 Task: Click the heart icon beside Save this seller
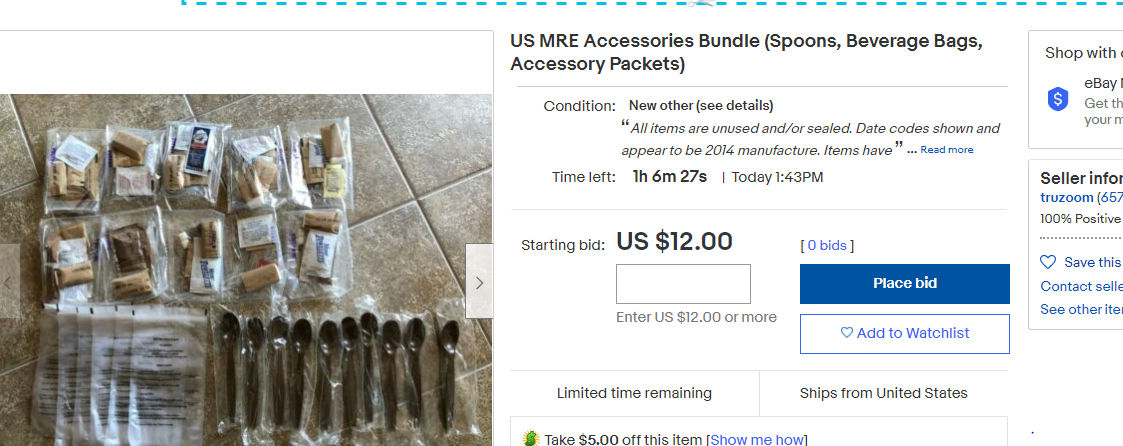point(1048,262)
